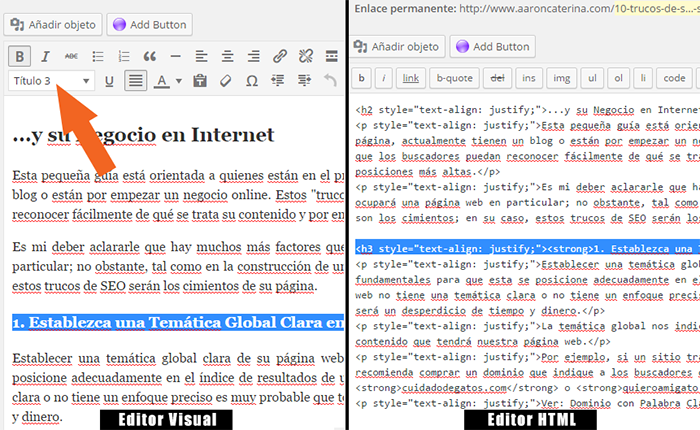Toggle center text alignment
Viewport: 700px width, 430px height.
pos(228,55)
